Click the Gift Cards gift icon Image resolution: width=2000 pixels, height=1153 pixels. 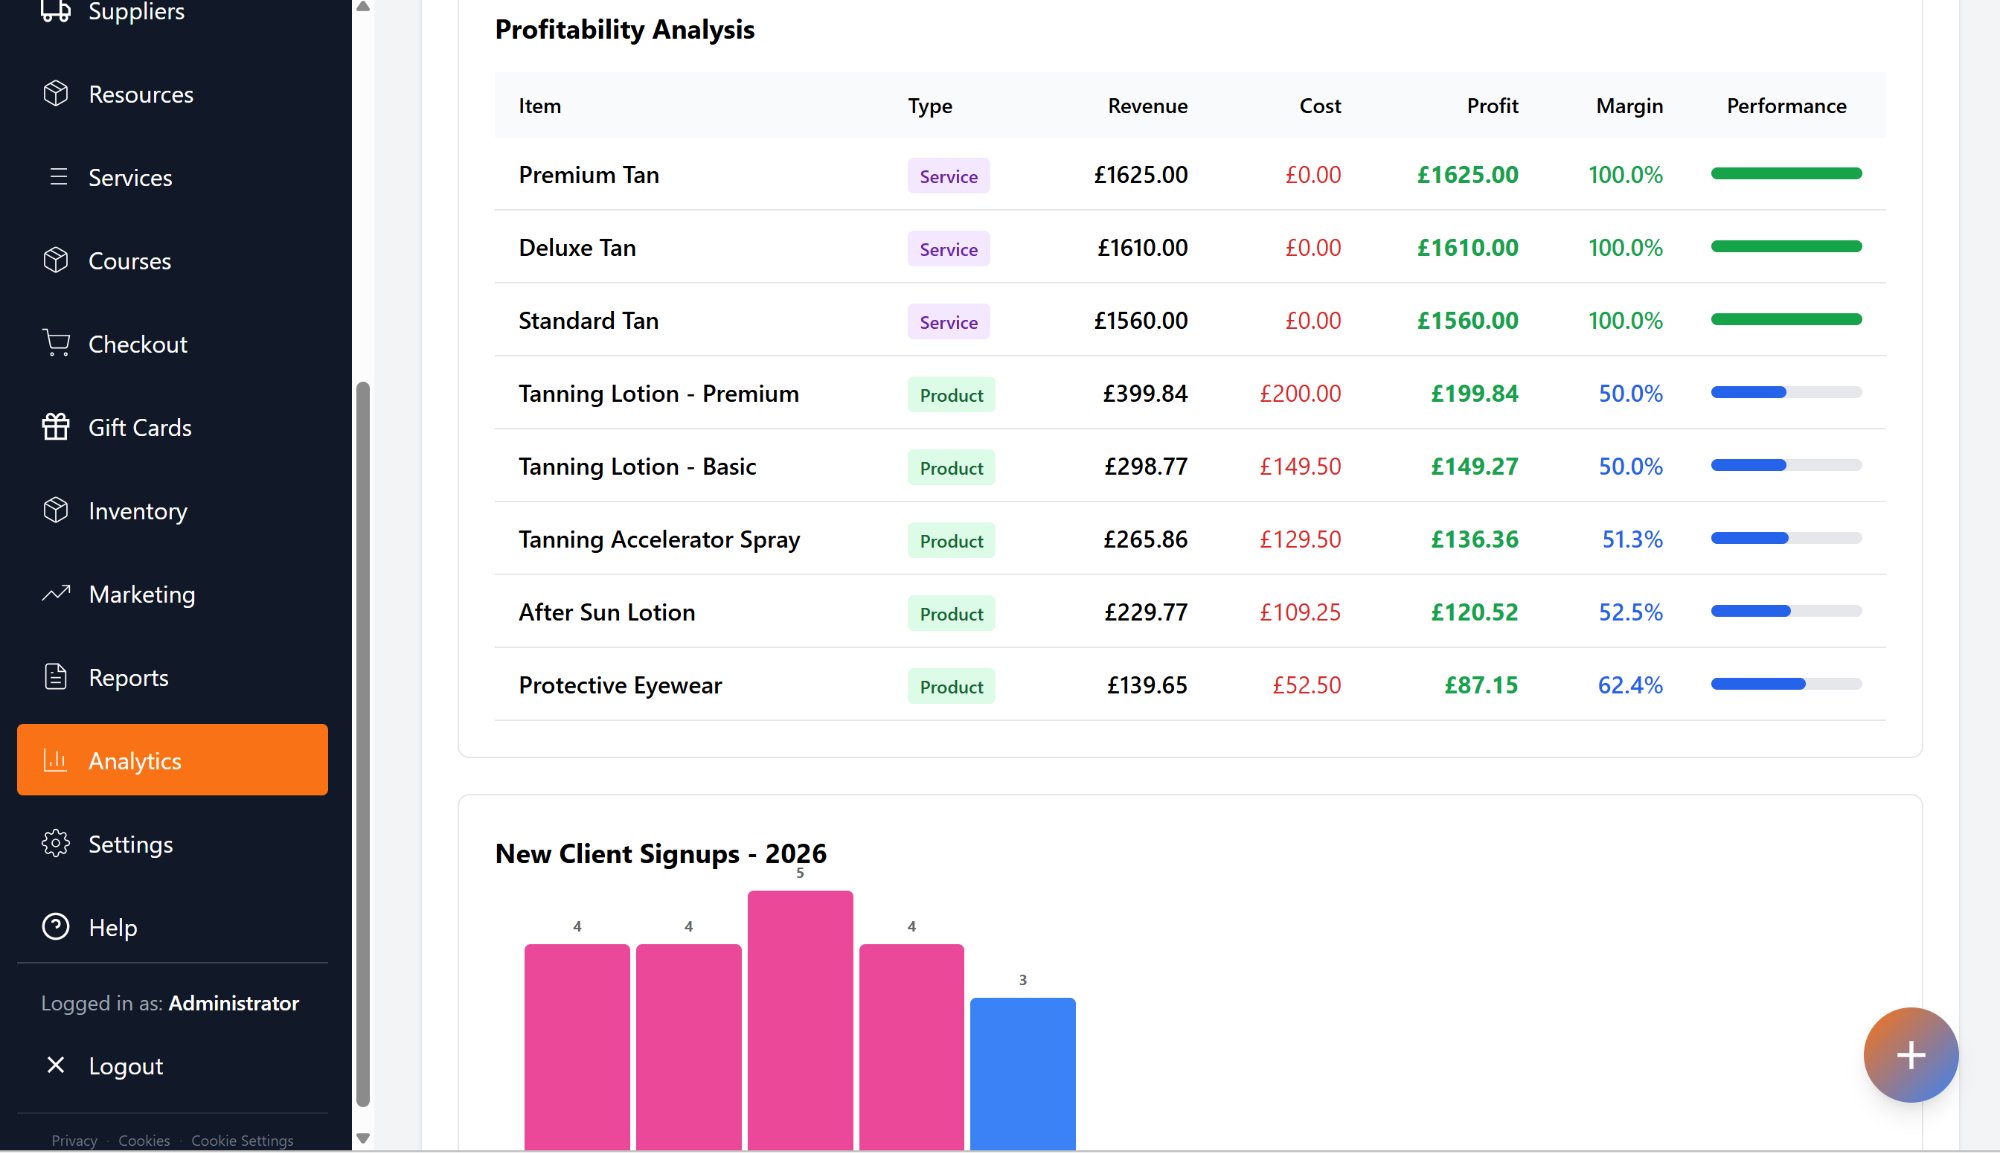pyautogui.click(x=56, y=427)
